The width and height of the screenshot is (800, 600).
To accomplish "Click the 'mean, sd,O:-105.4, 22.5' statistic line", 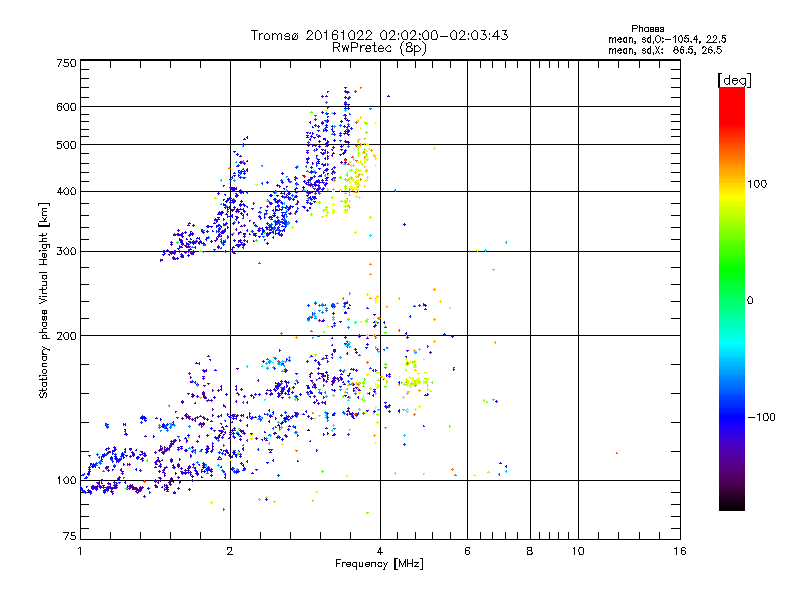I will [x=667, y=40].
